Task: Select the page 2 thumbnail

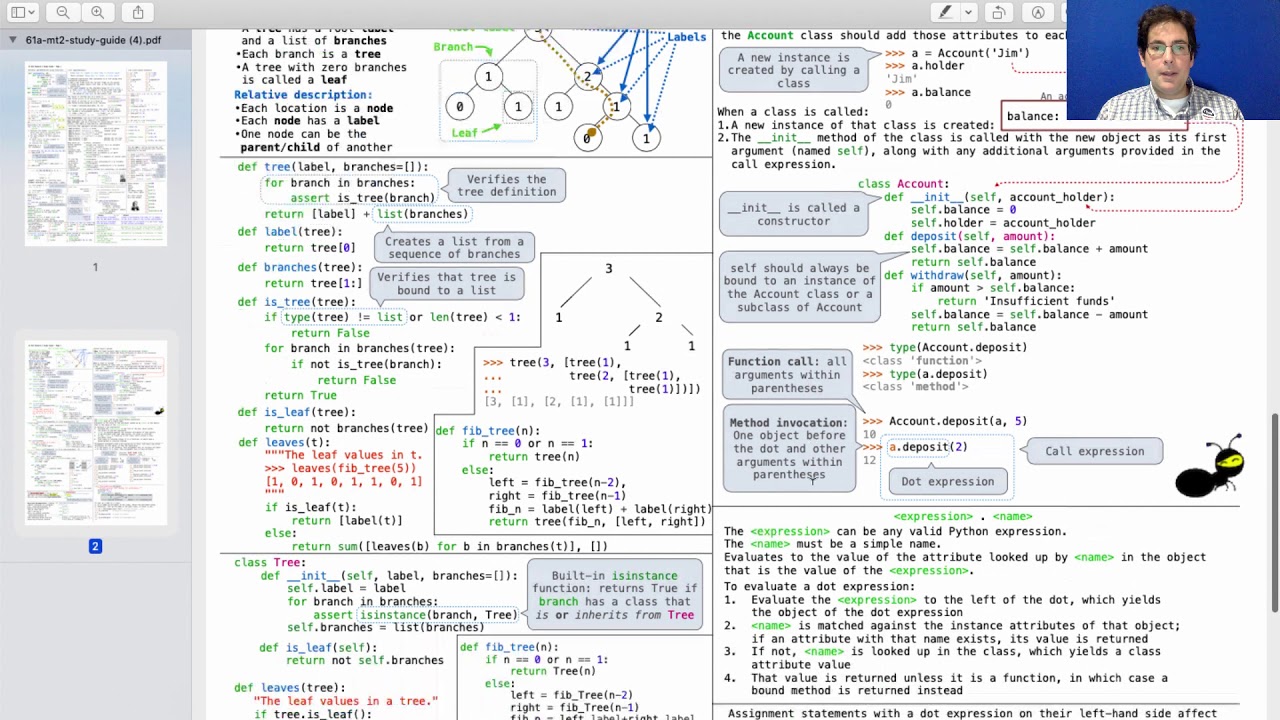Action: 96,432
